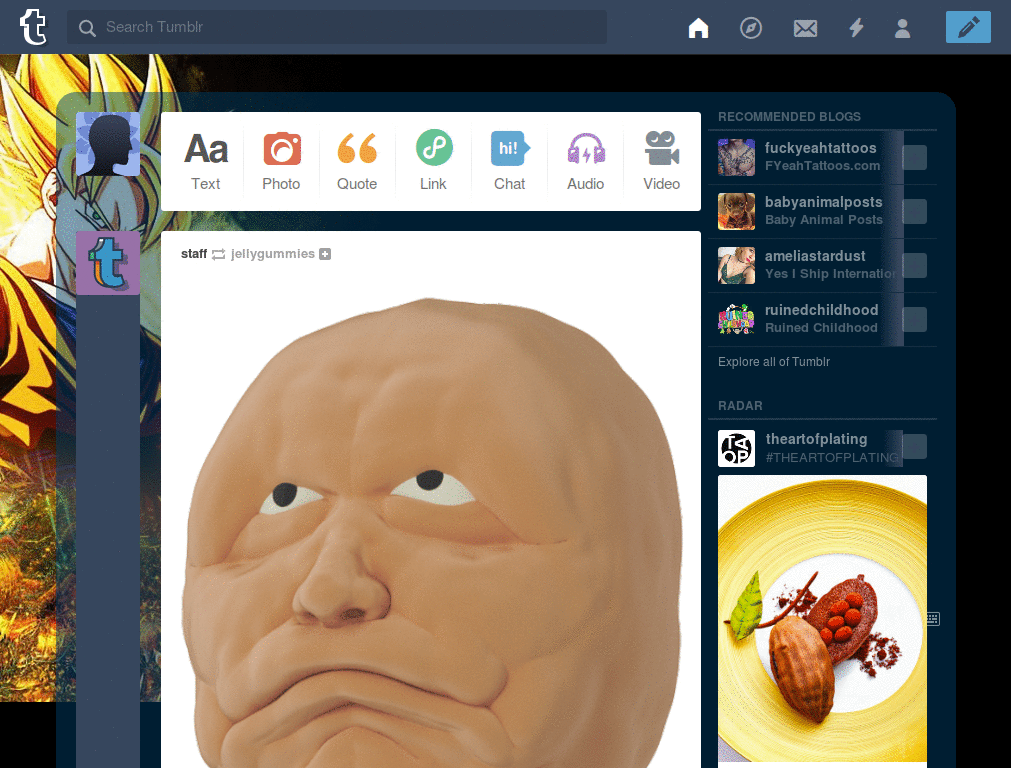Click ruinedchildhood avatar thumbnail
Image resolution: width=1024 pixels, height=768 pixels.
736,319
